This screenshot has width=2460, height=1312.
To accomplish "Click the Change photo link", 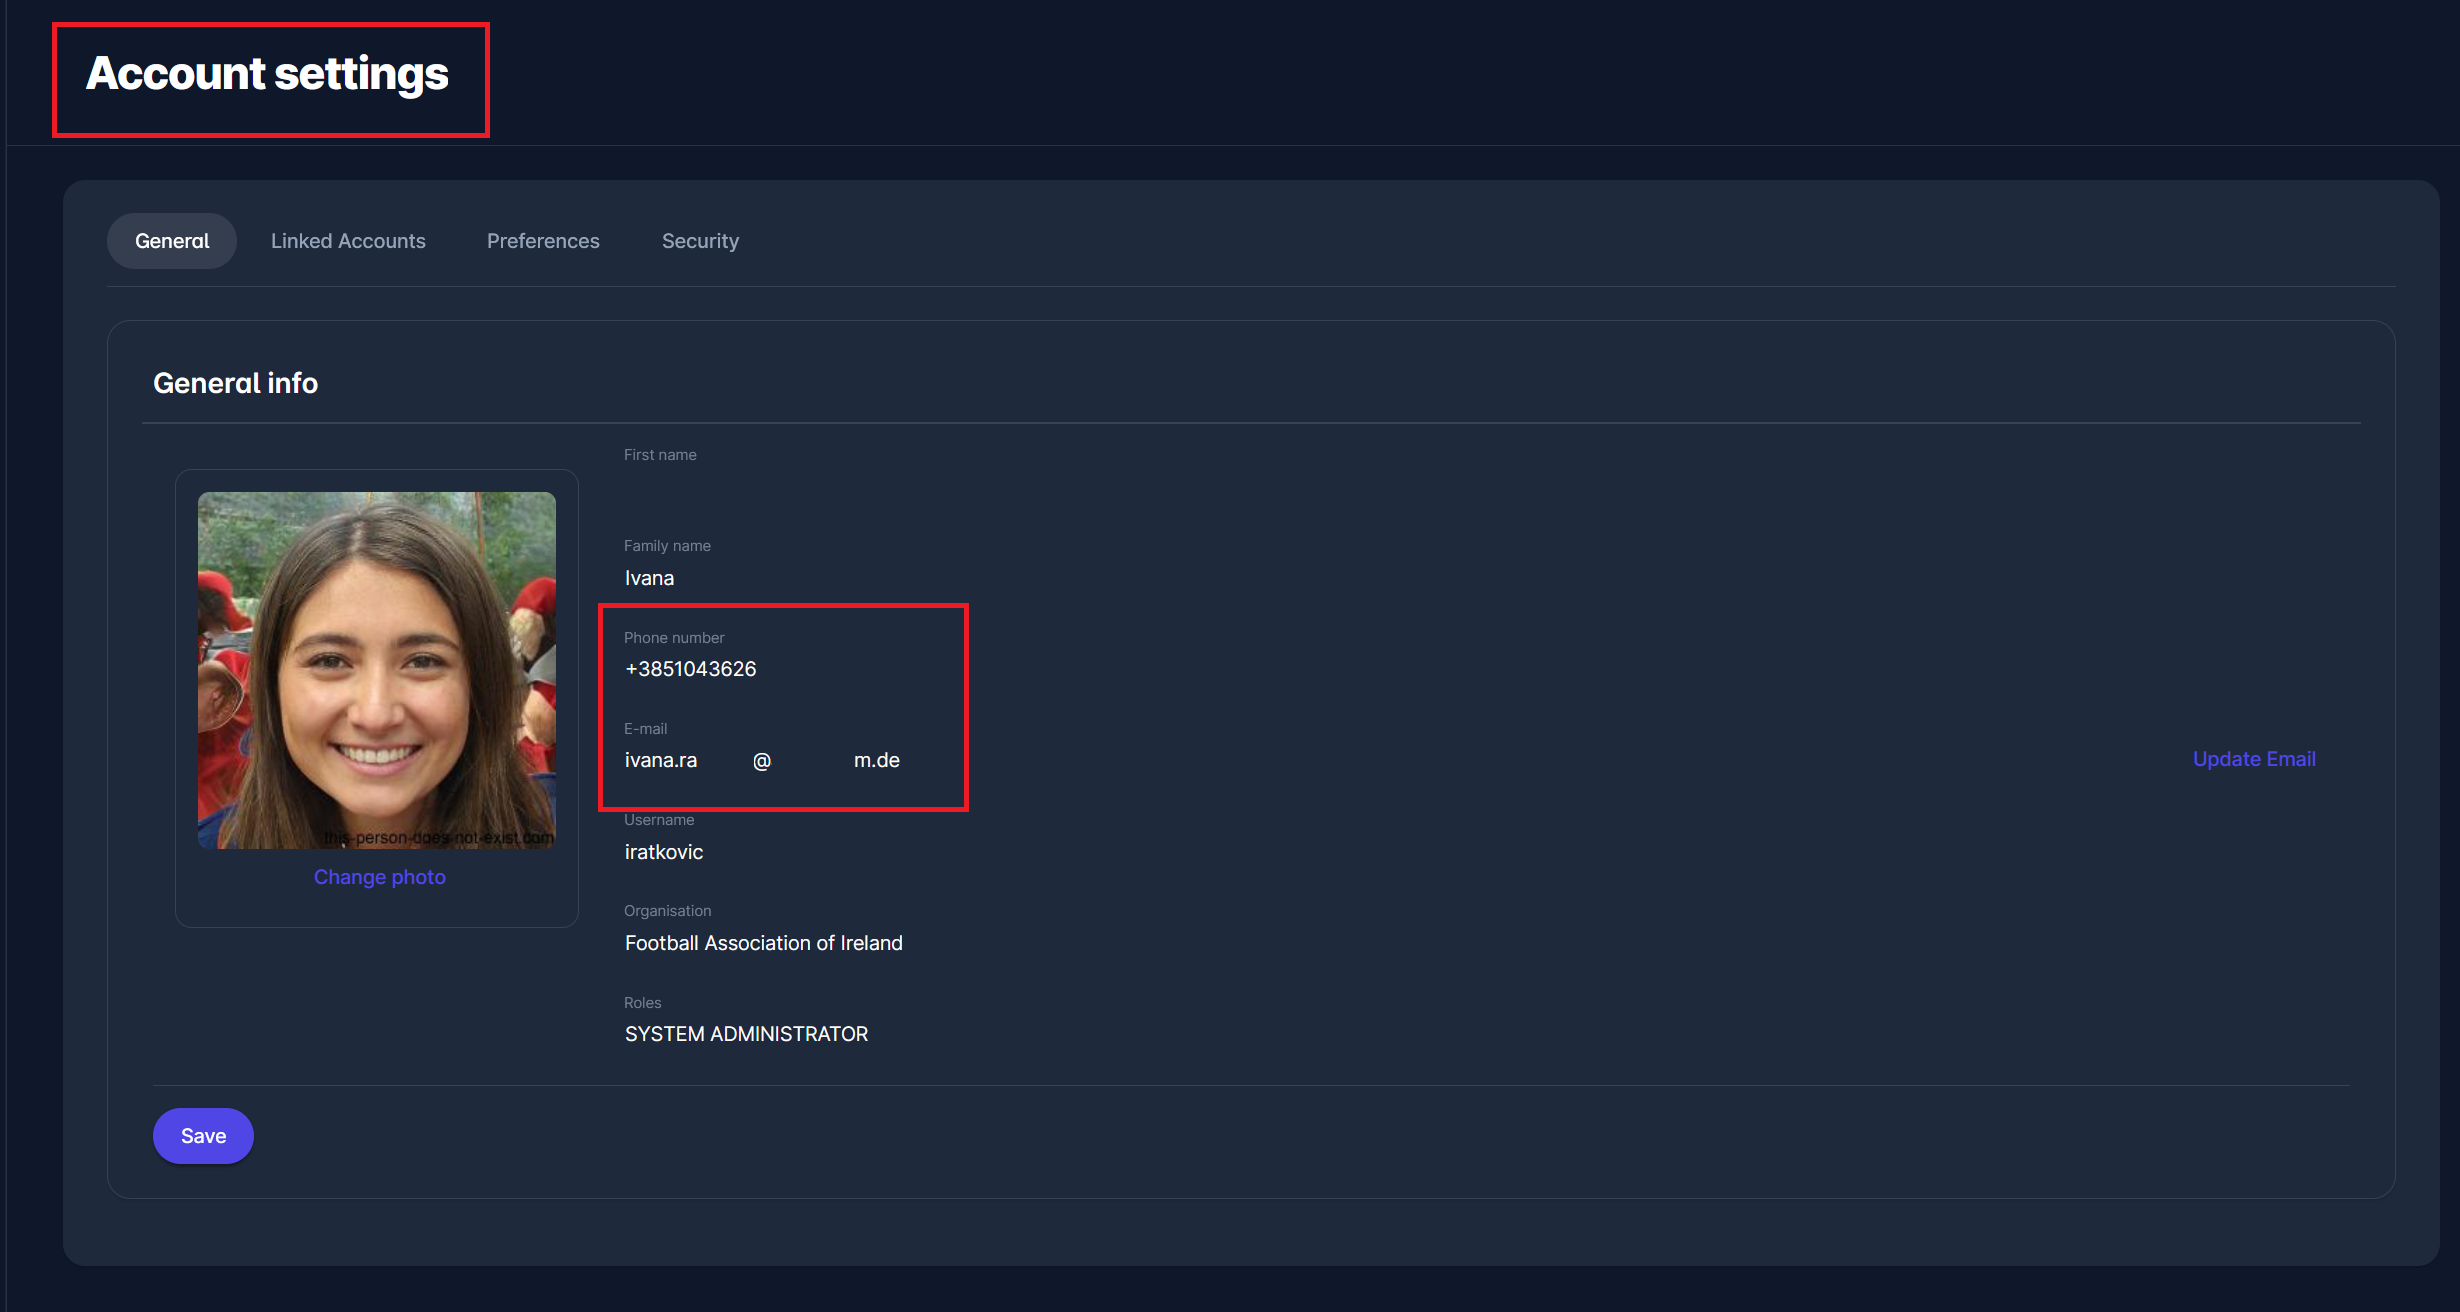I will point(379,877).
